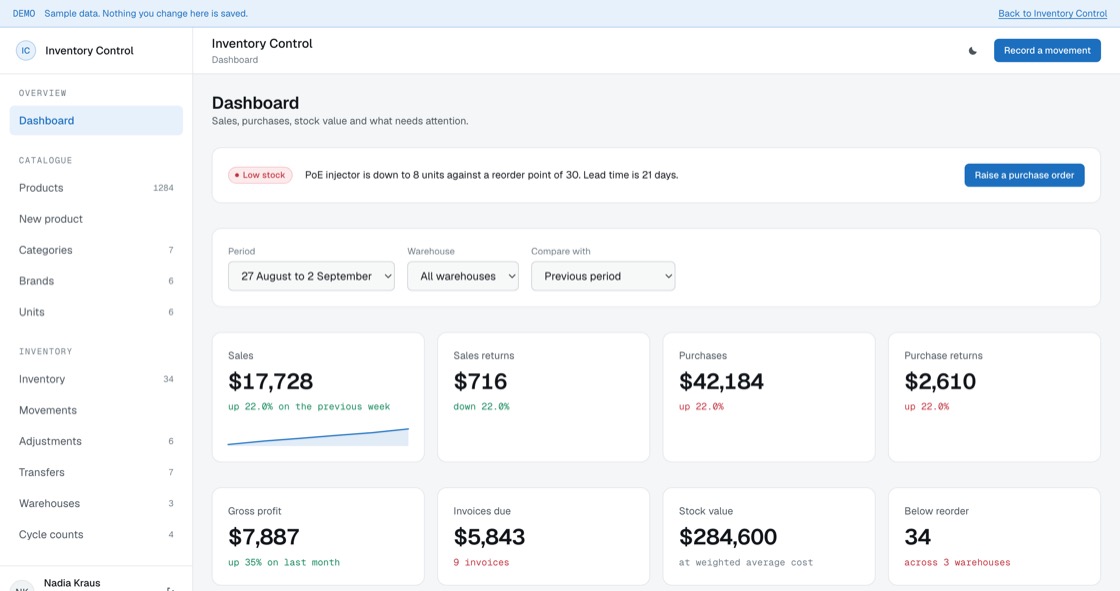Click the 'down 22.0%' text
The height and width of the screenshot is (591, 1120).
pyautogui.click(x=481, y=407)
